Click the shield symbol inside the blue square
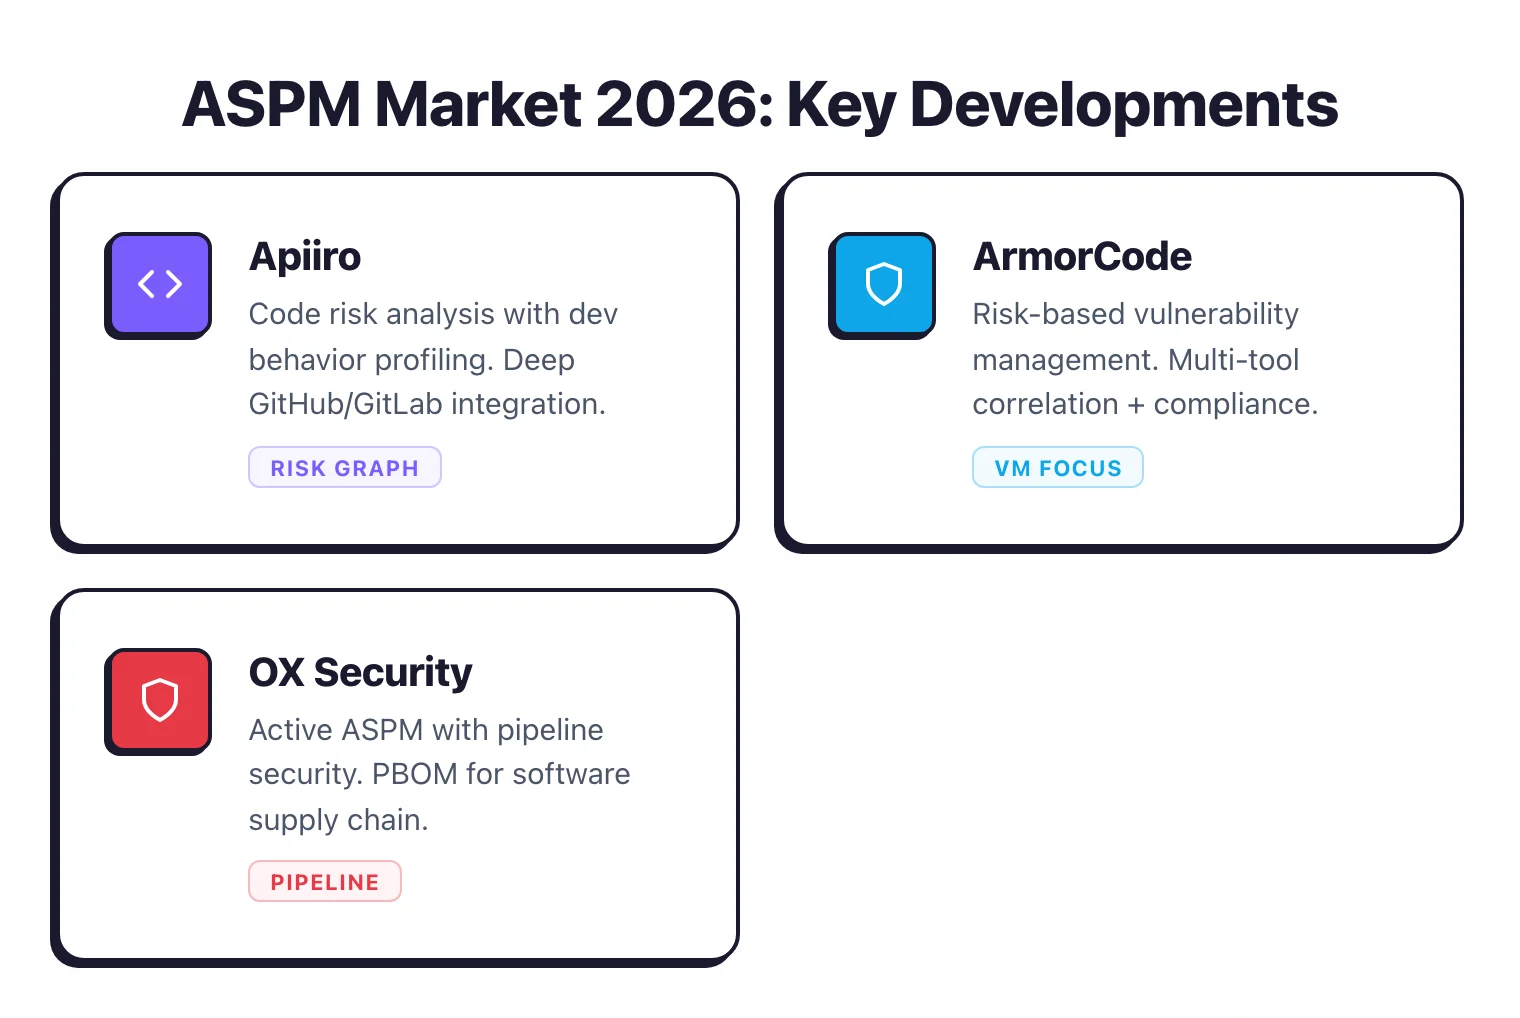 point(882,285)
